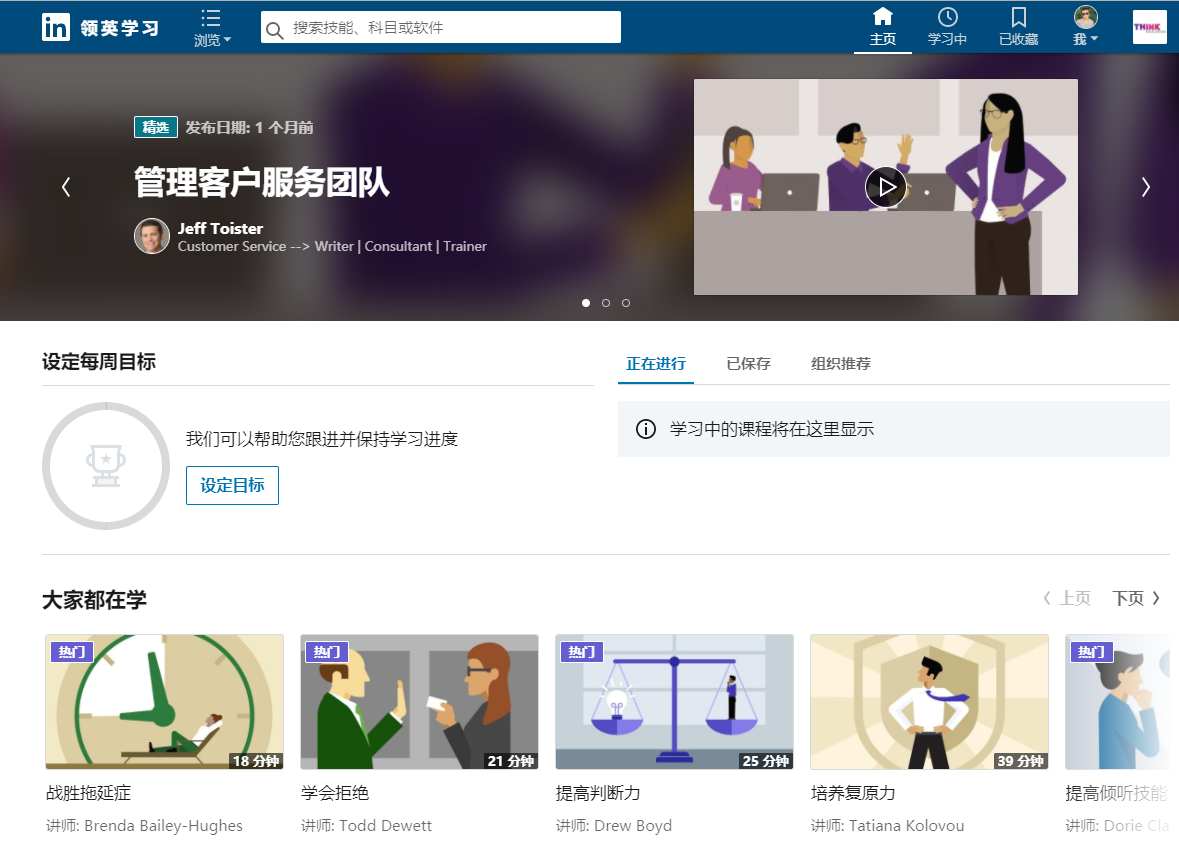Click the 热门 badge on 战胜拖延症

[x=72, y=651]
